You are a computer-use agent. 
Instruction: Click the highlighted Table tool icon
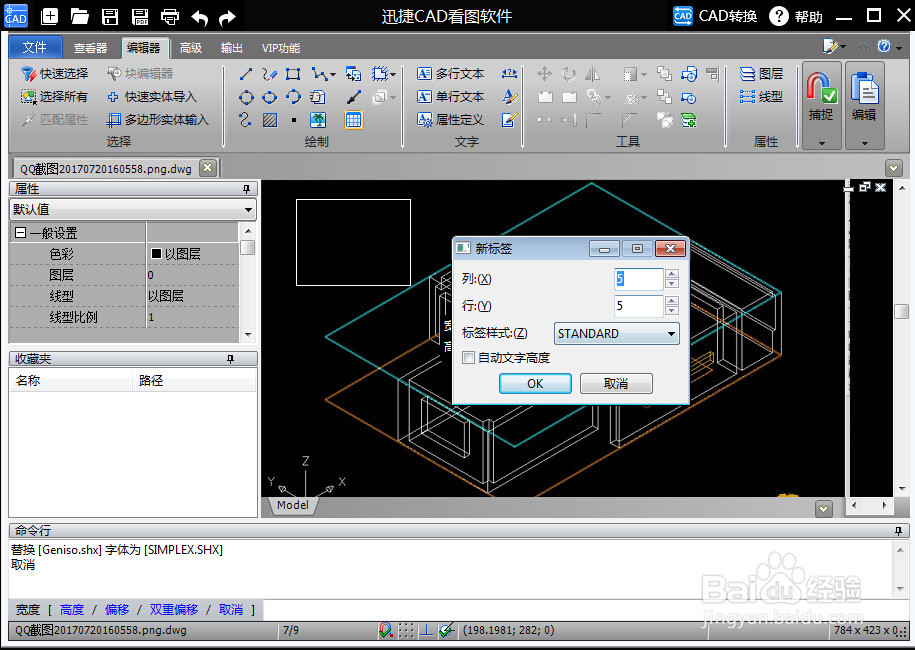point(353,120)
